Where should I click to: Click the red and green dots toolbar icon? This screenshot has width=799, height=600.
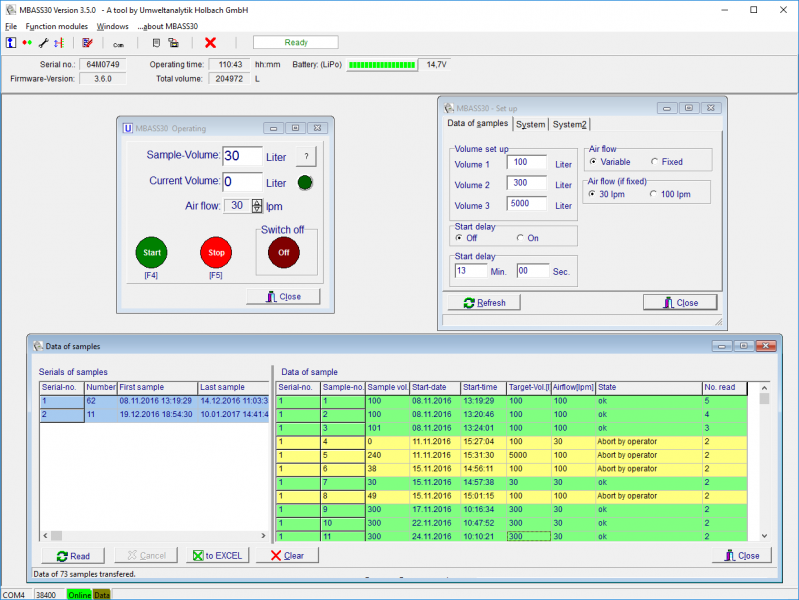(x=27, y=43)
